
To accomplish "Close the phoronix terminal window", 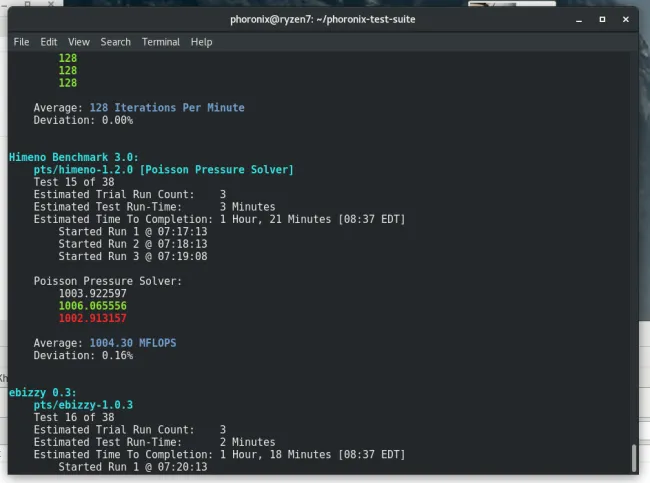I will (x=626, y=19).
